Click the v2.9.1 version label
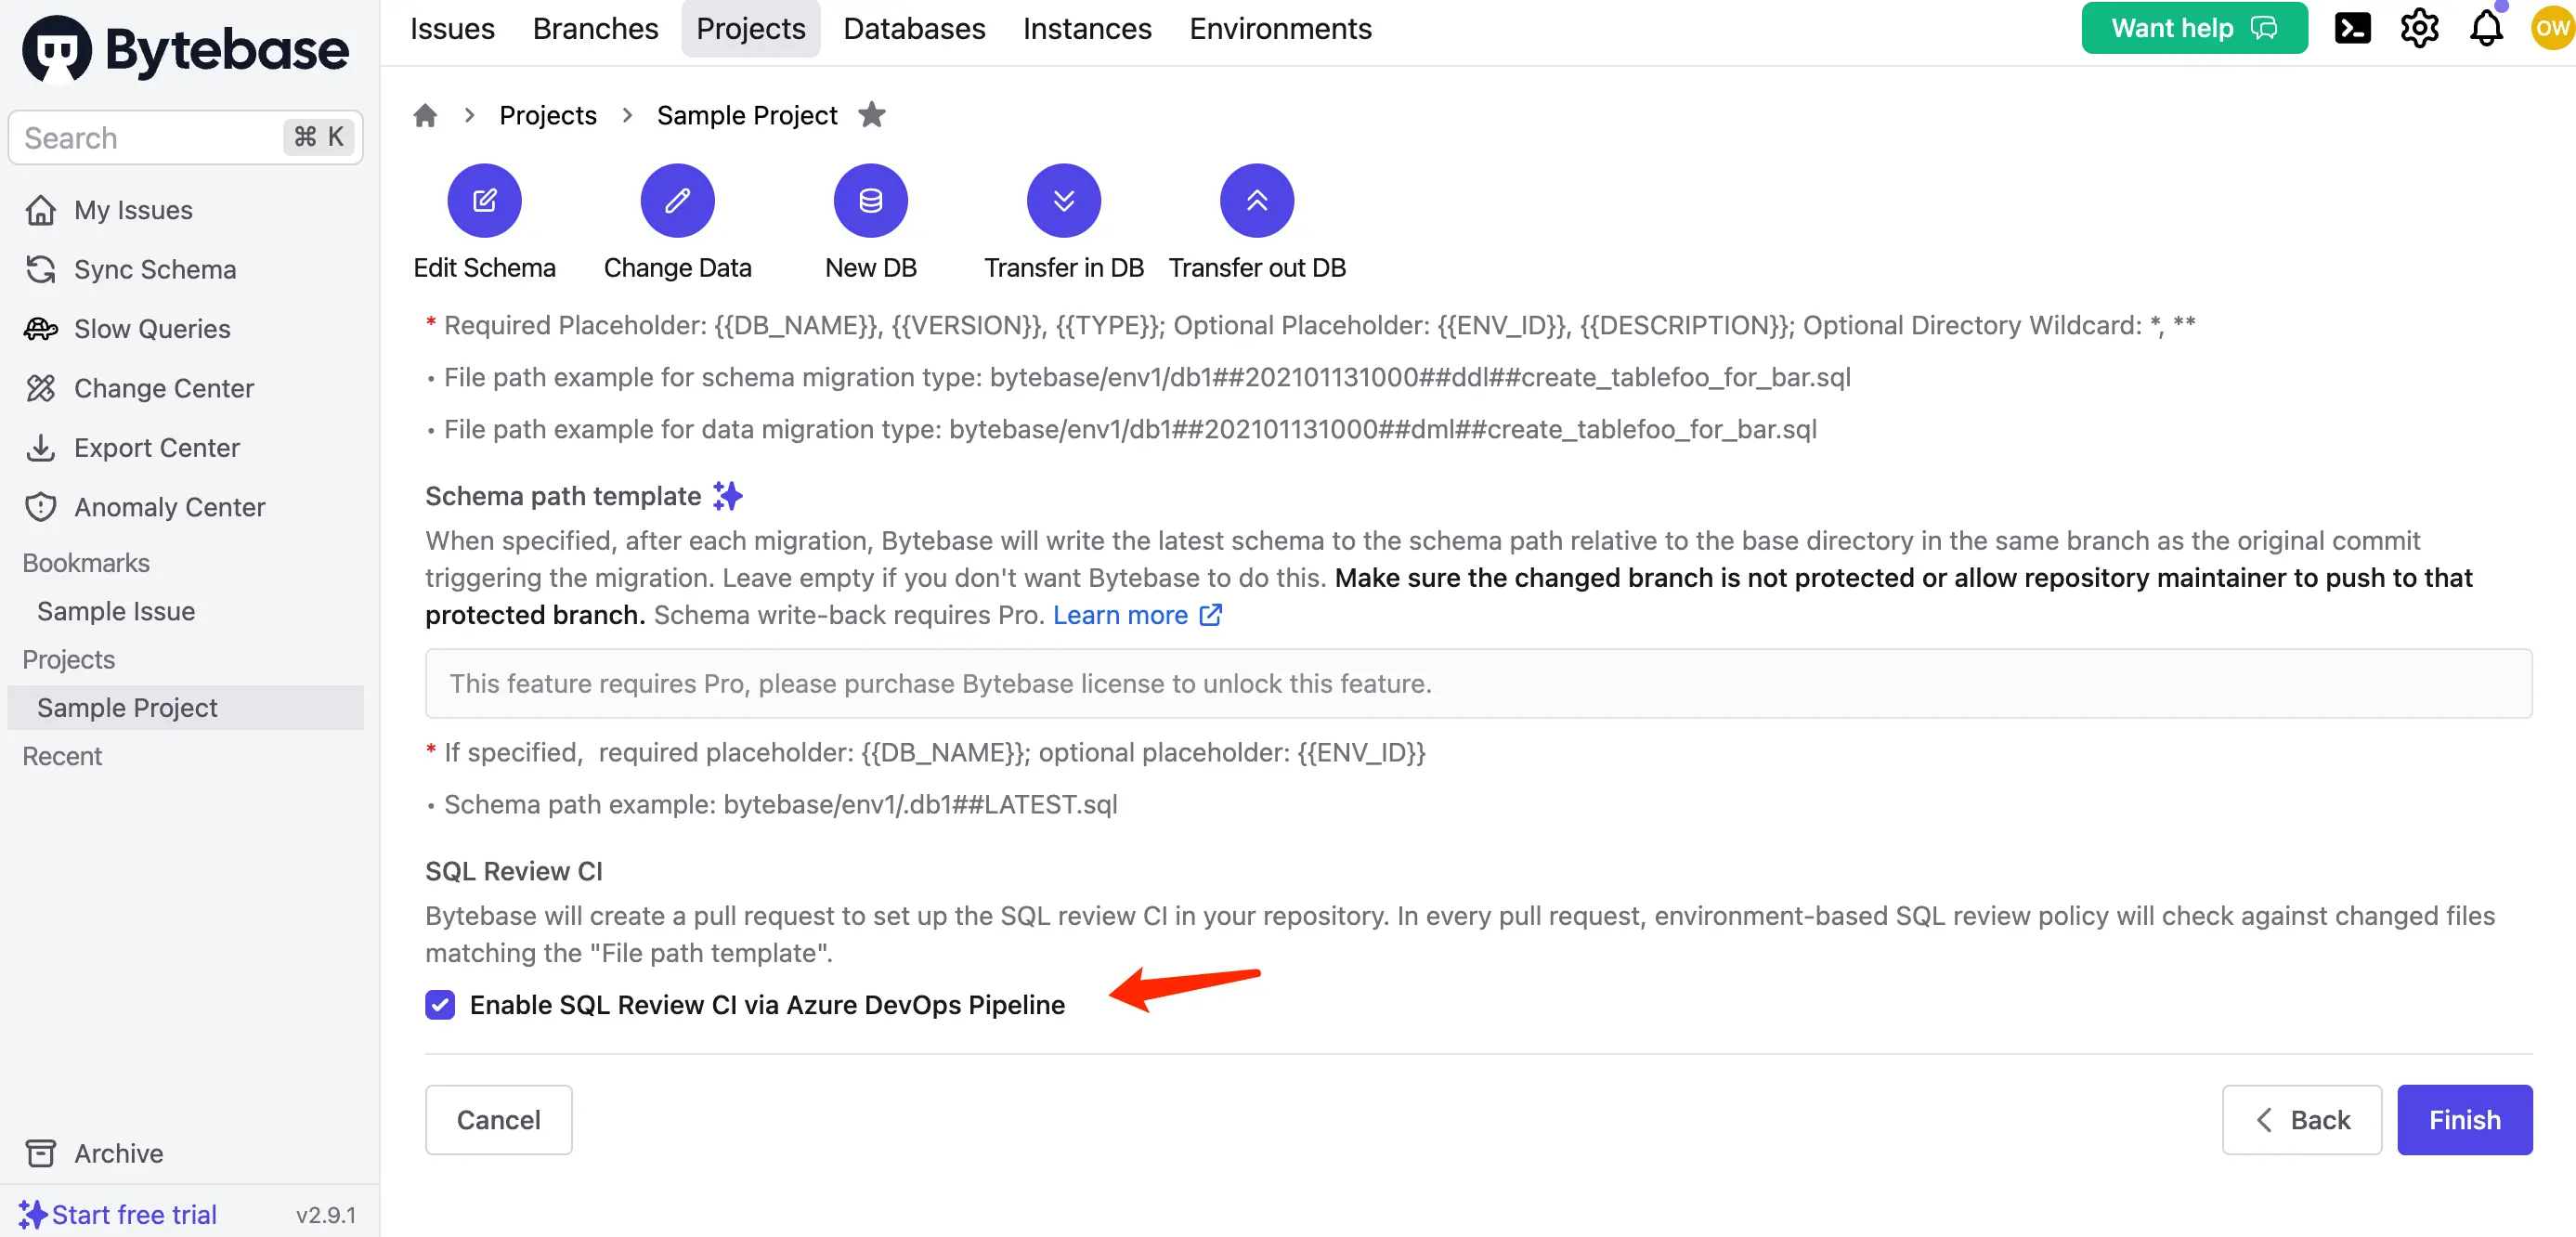Screen dimensions: 2576x1237 coord(326,1214)
